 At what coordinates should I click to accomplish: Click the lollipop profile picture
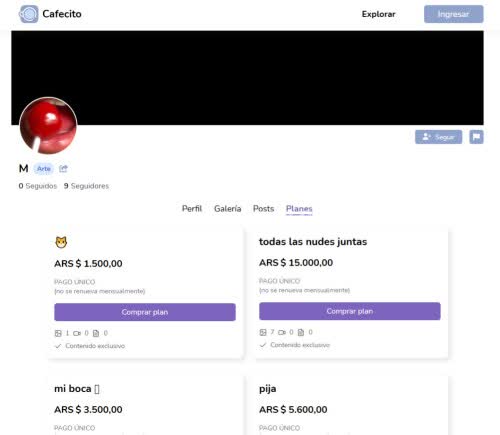point(48,126)
